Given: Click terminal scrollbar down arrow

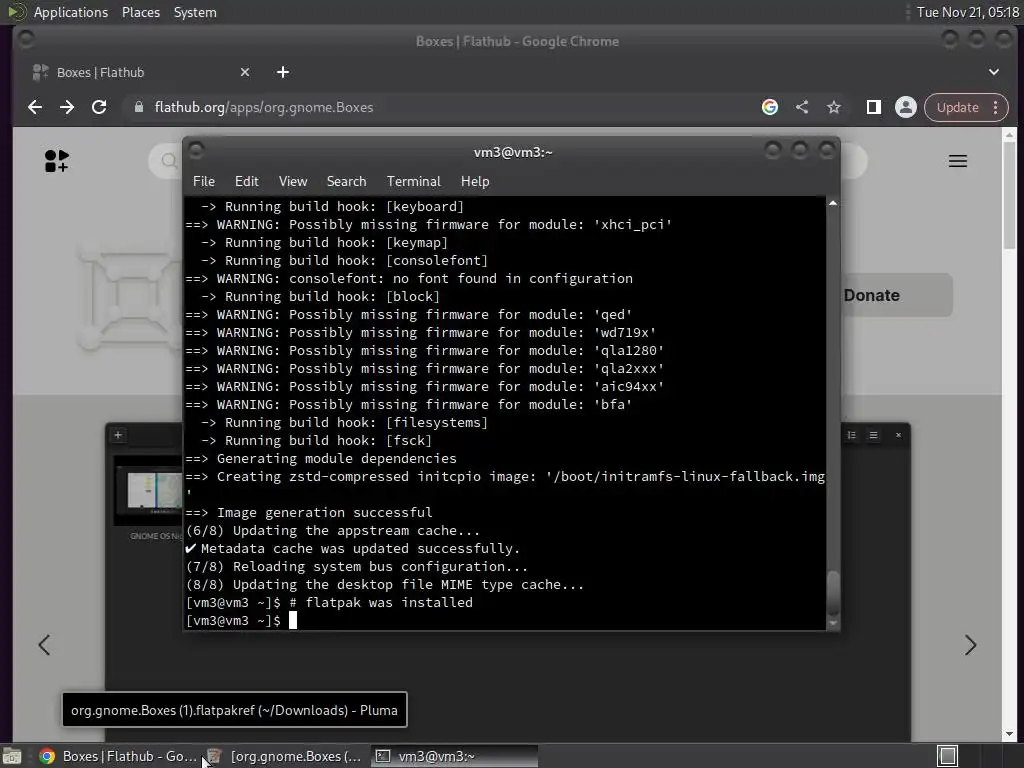Looking at the screenshot, I should [x=833, y=624].
